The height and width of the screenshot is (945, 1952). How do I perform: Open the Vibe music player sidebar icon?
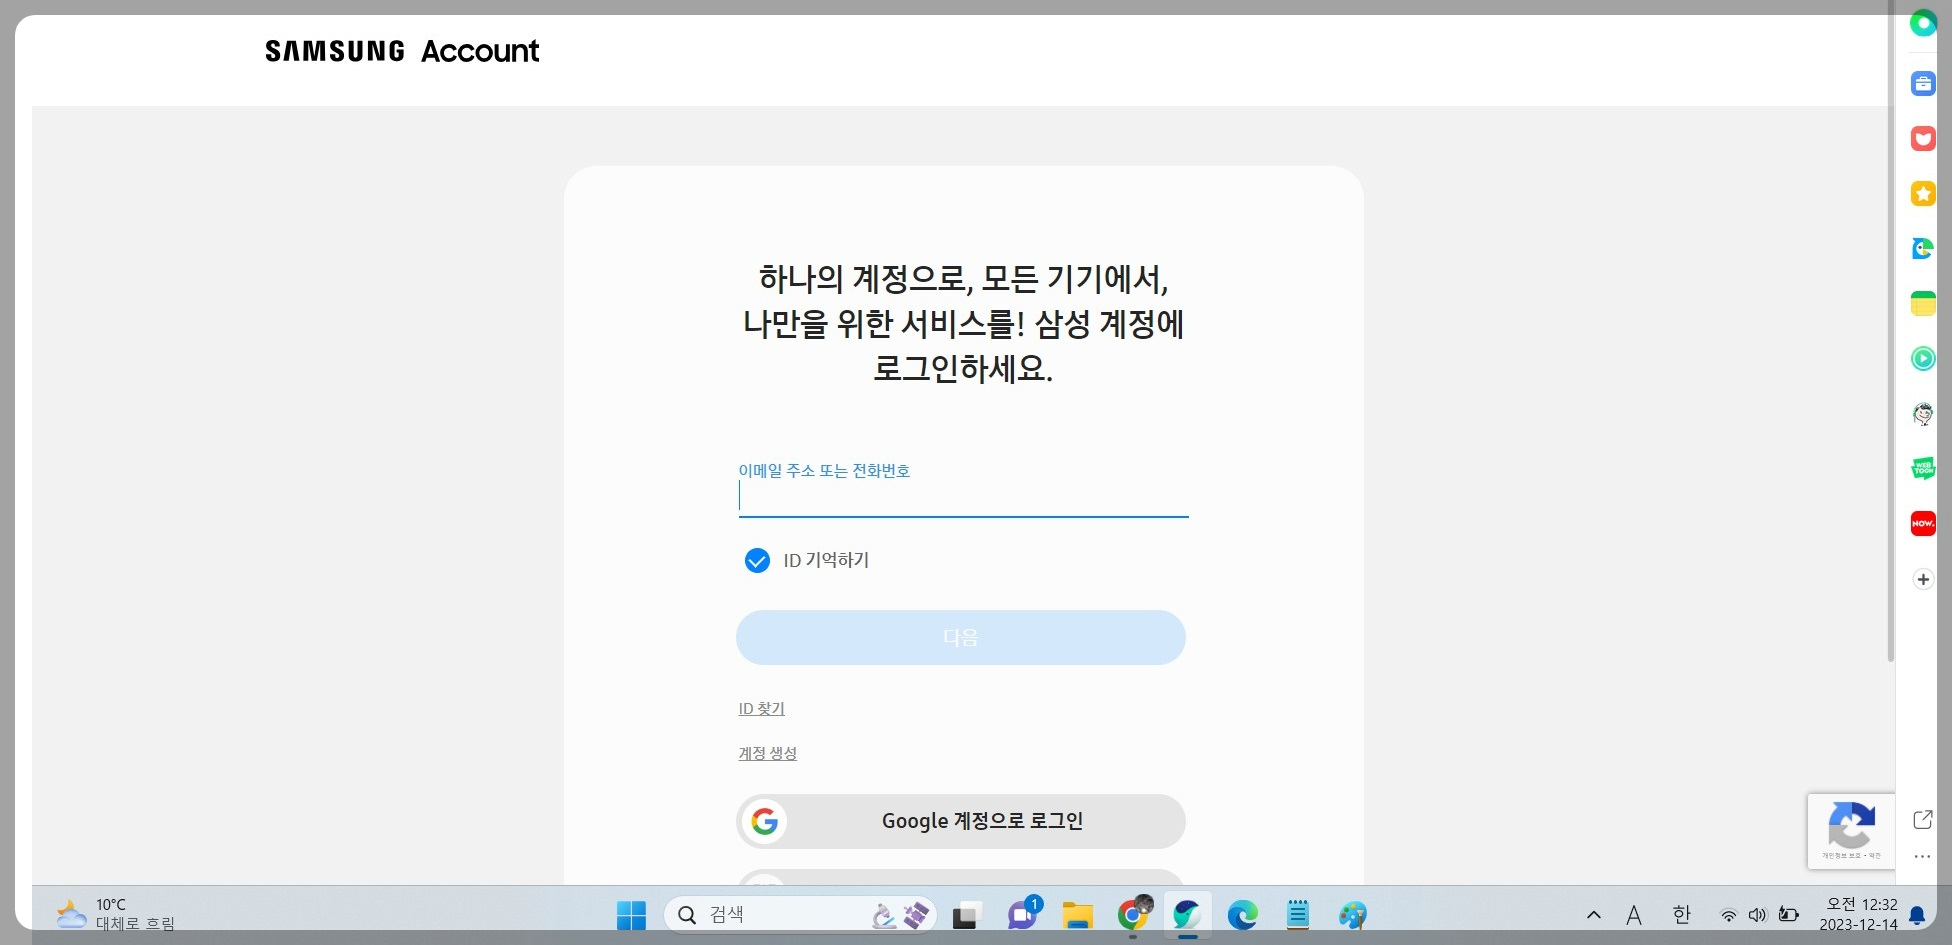click(x=1922, y=358)
